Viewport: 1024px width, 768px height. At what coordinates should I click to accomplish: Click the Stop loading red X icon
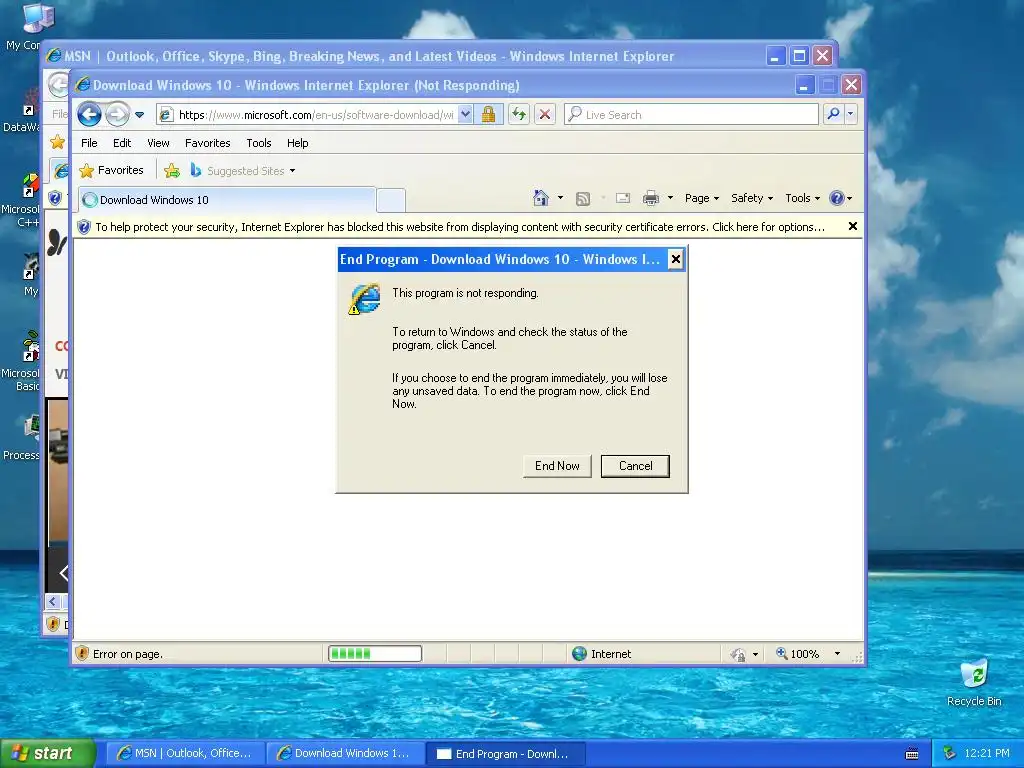pos(545,115)
